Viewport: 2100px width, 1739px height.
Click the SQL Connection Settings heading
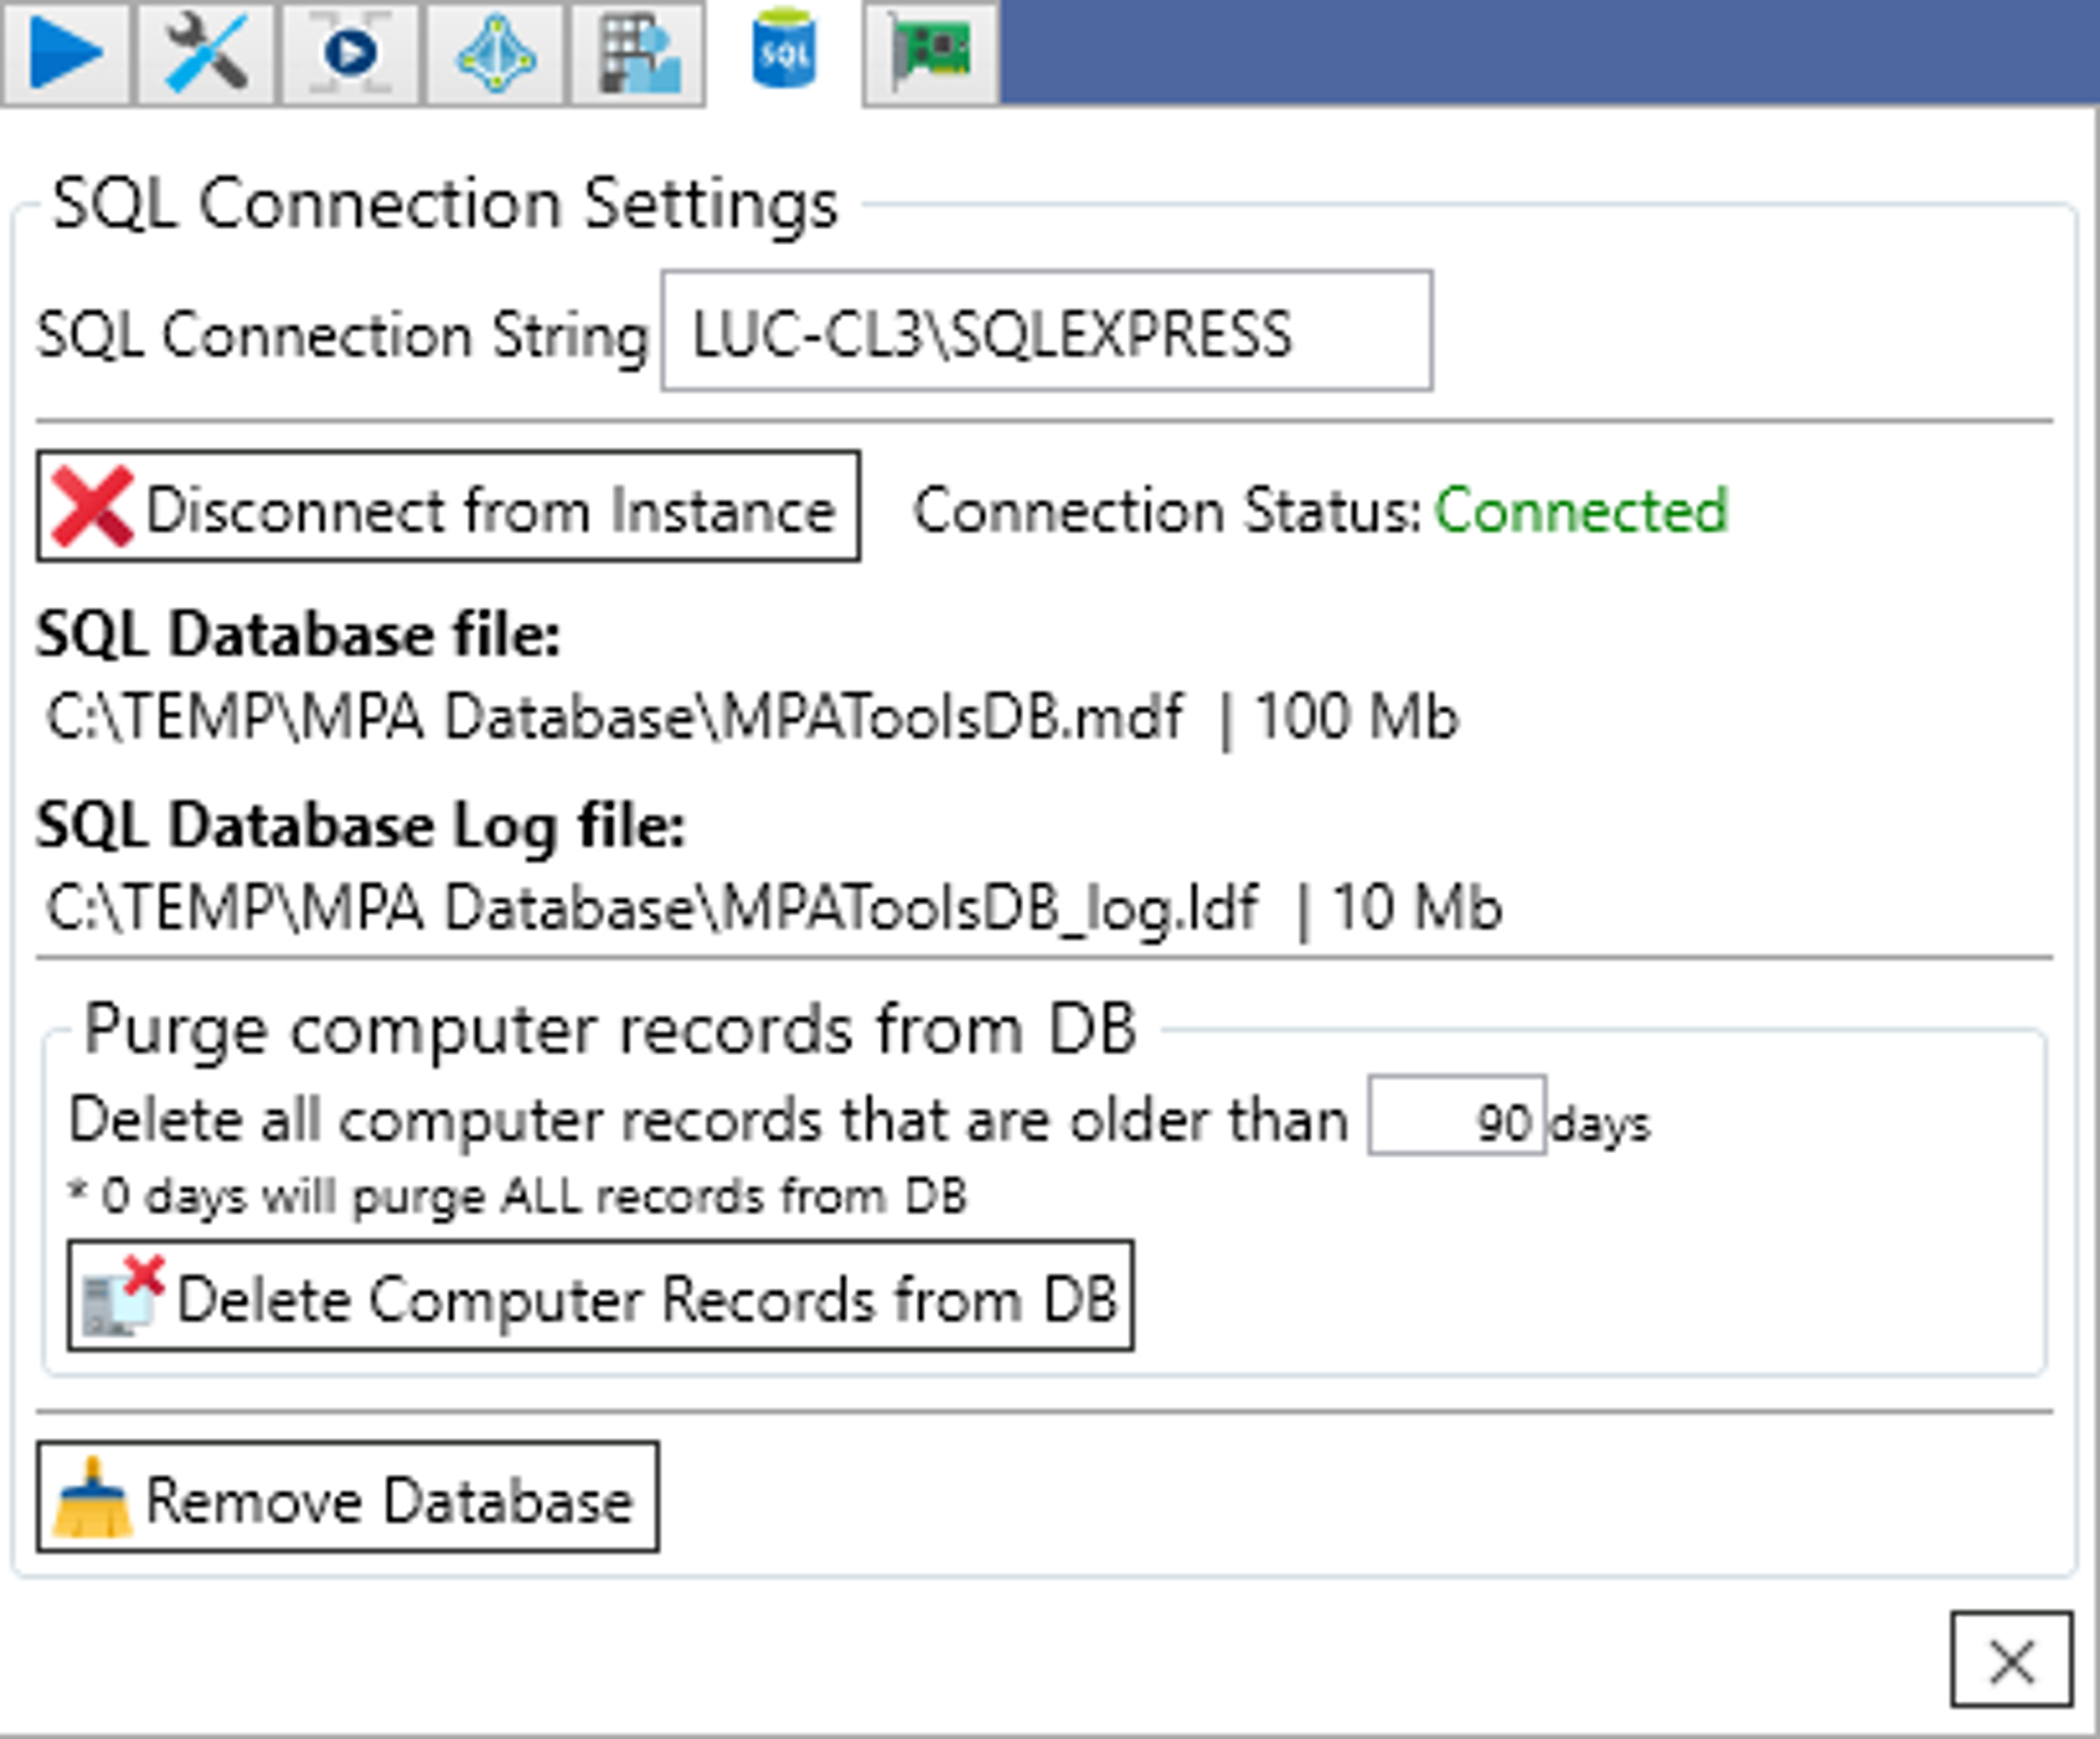[445, 206]
